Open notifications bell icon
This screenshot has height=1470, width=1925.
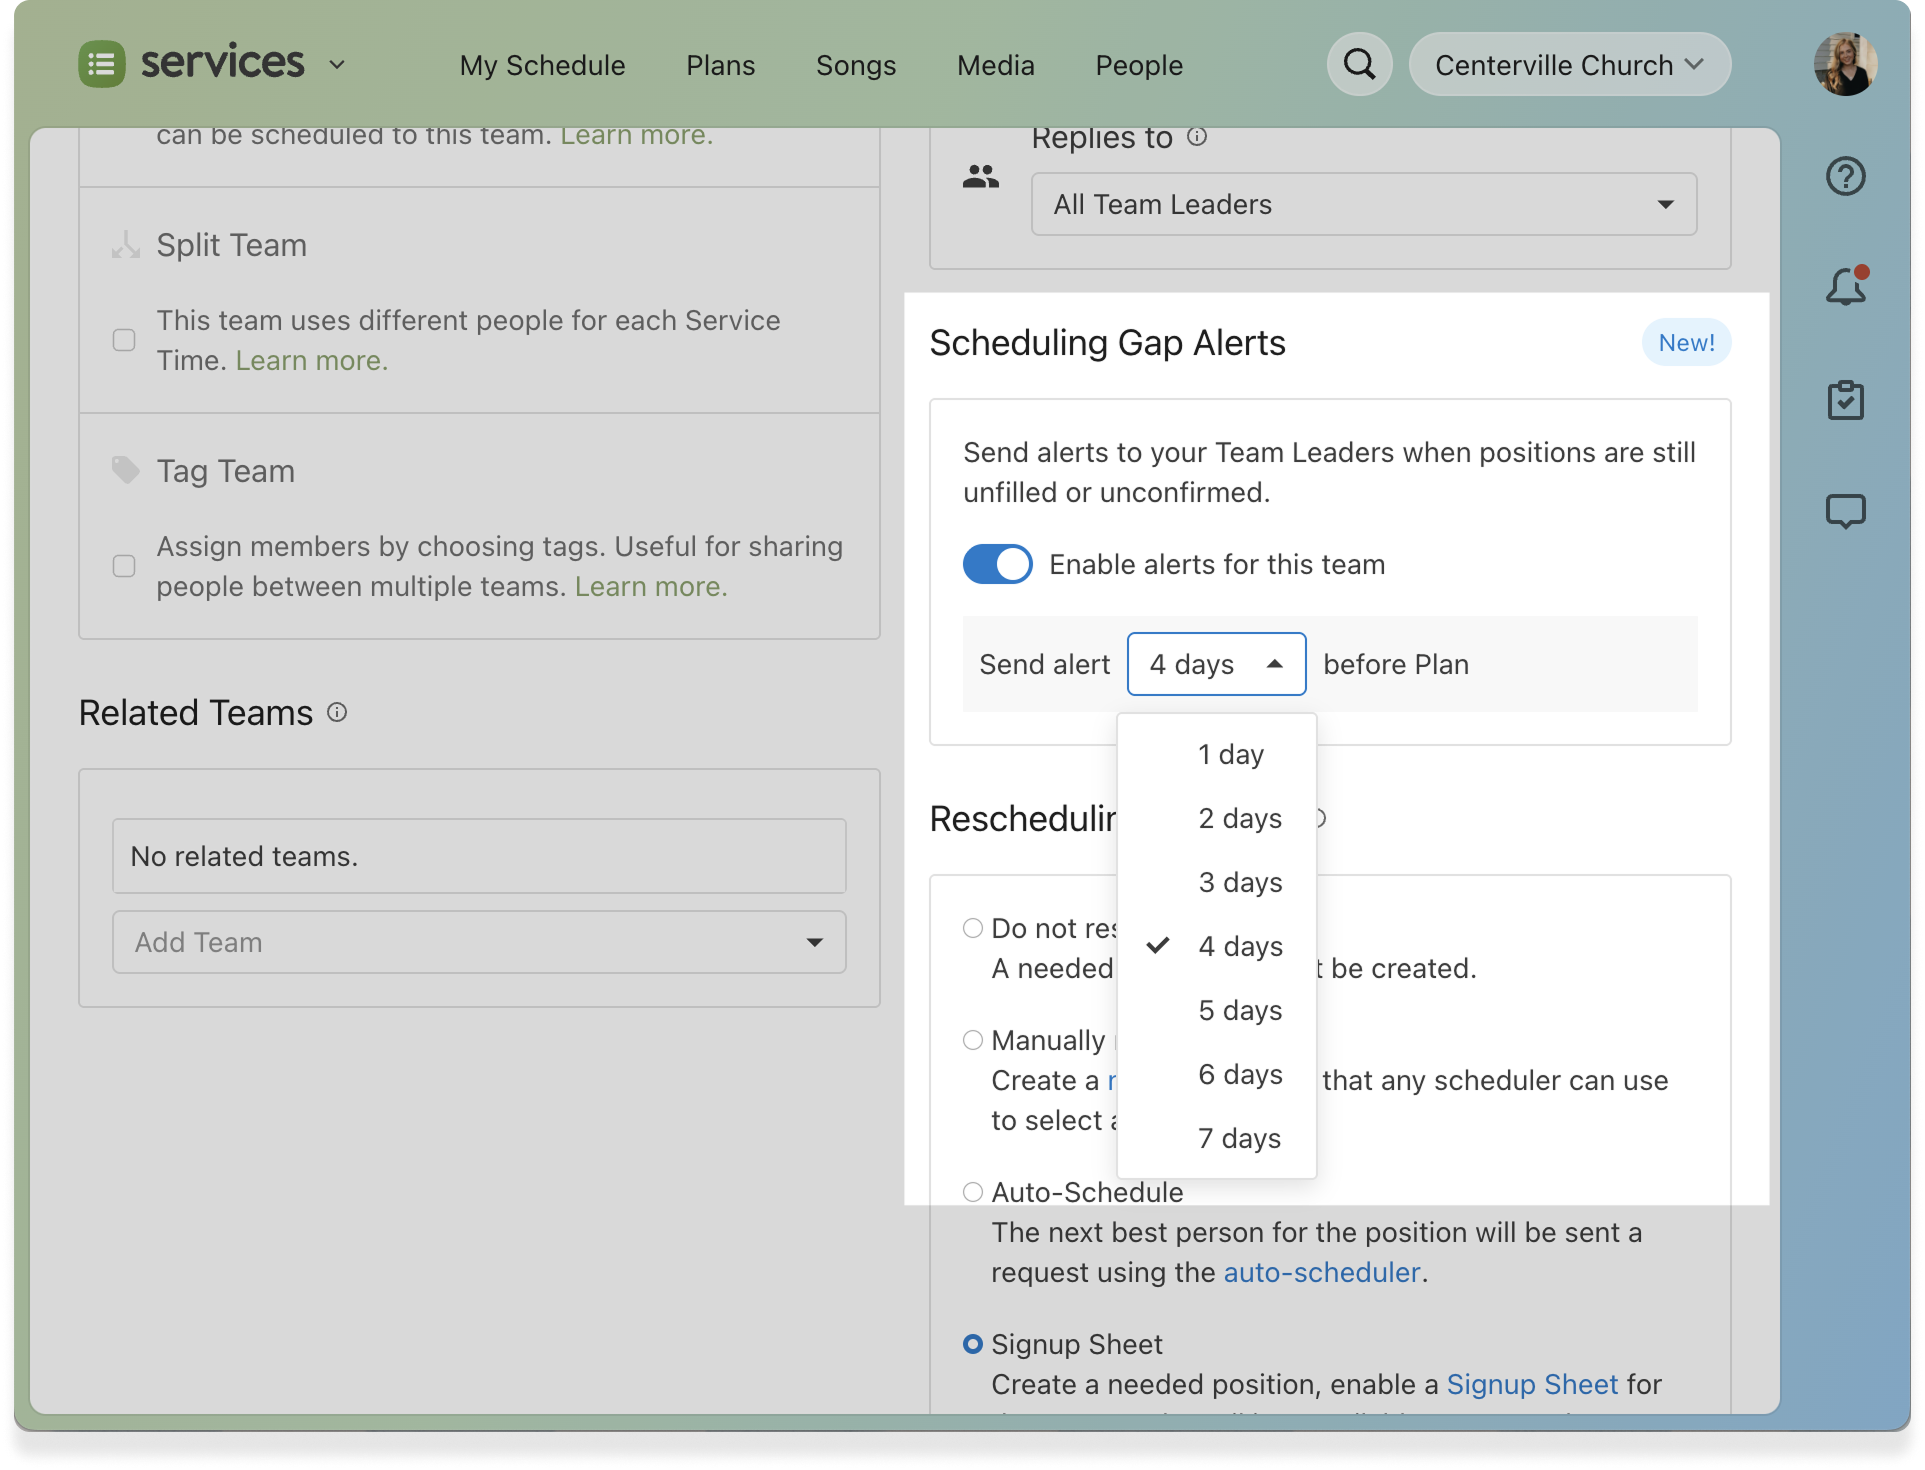point(1845,288)
